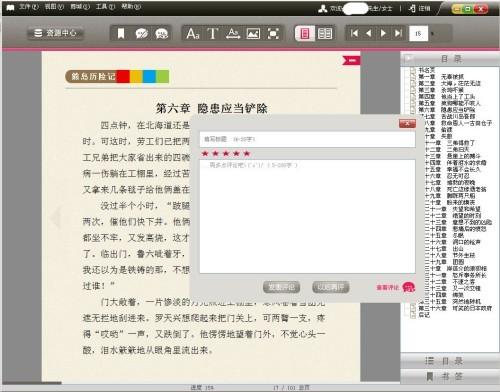Click the chapter heading 第六章 隐患应当铲除 on page
The height and width of the screenshot is (392, 500).
[x=212, y=108]
